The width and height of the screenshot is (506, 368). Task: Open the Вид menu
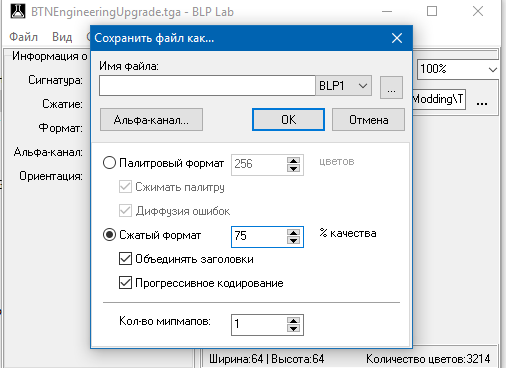pyautogui.click(x=62, y=37)
